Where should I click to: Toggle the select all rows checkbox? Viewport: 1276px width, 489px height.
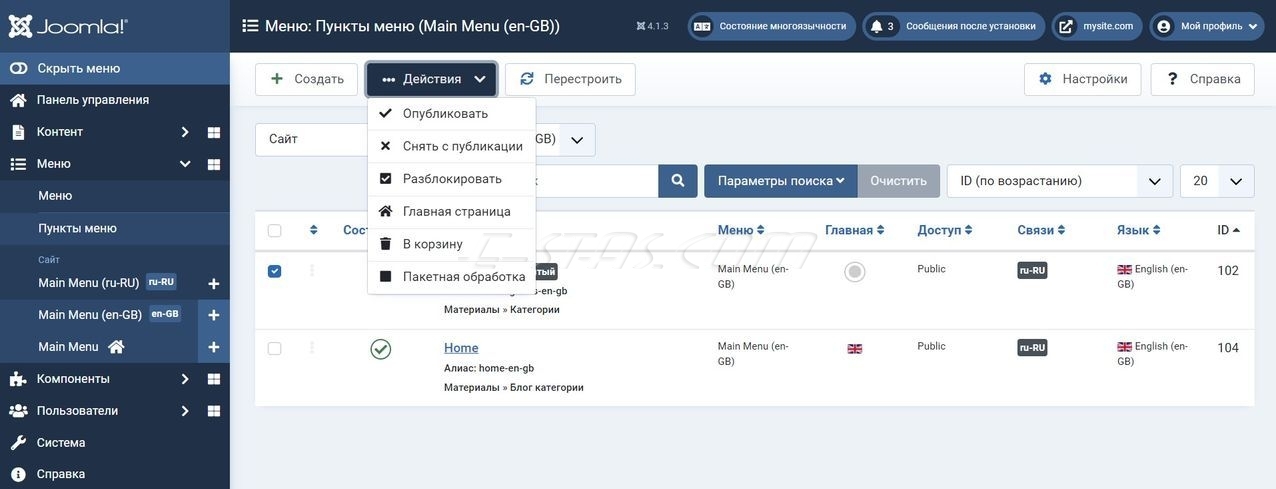[274, 231]
